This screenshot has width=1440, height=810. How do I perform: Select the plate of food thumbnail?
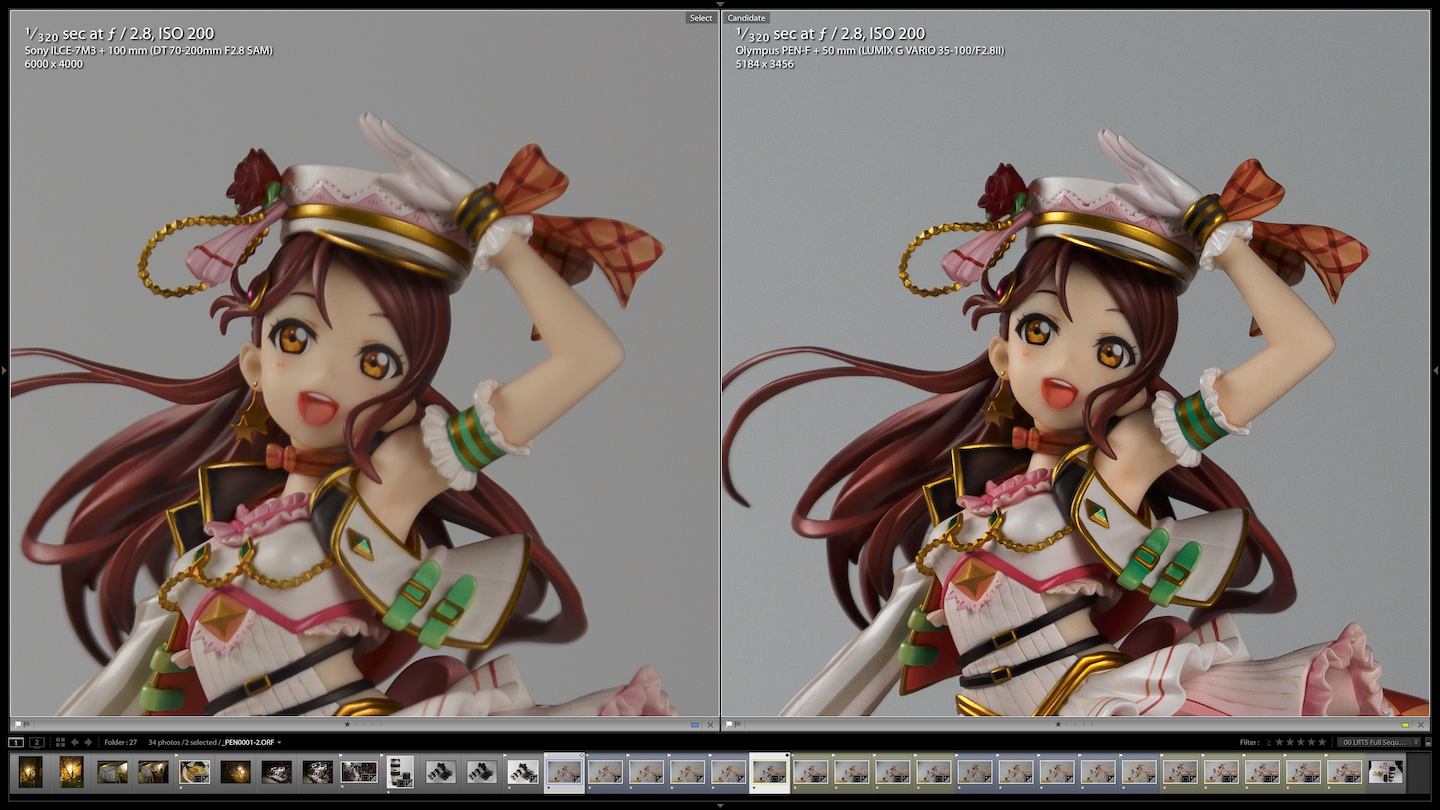pyautogui.click(x=193, y=771)
